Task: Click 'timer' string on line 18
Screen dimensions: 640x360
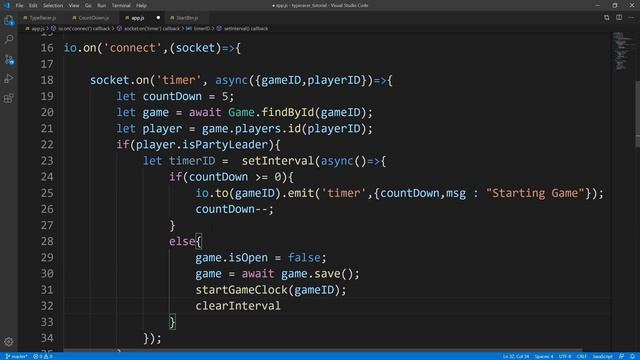Action: (x=179, y=80)
